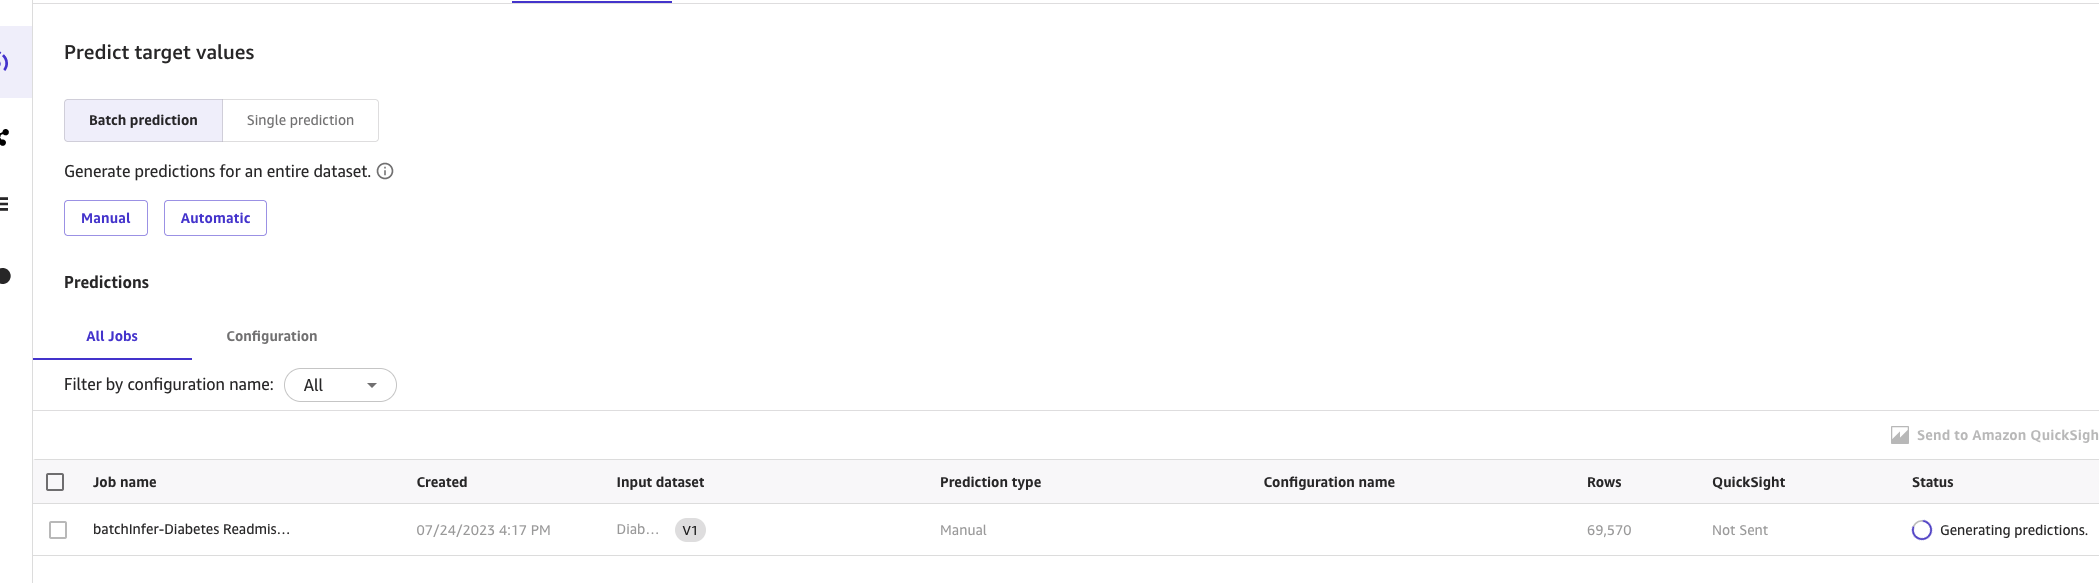Click the share-nodes icon in left sidebar

(x=5, y=137)
